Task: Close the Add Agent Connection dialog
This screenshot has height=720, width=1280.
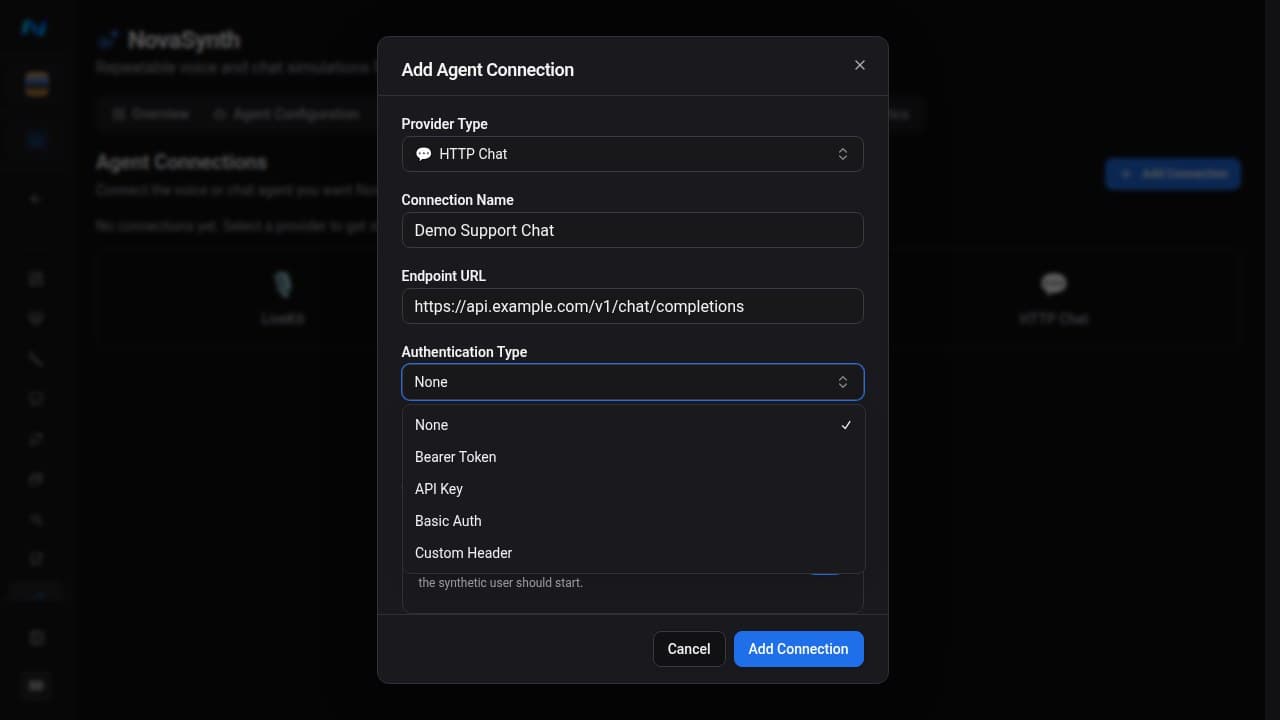Action: (x=859, y=65)
